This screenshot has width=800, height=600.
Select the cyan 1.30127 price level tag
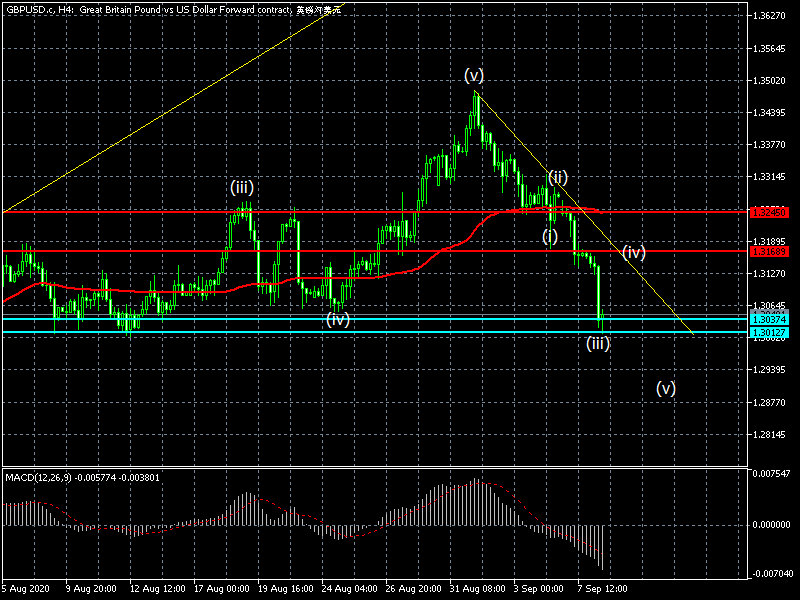coord(774,332)
